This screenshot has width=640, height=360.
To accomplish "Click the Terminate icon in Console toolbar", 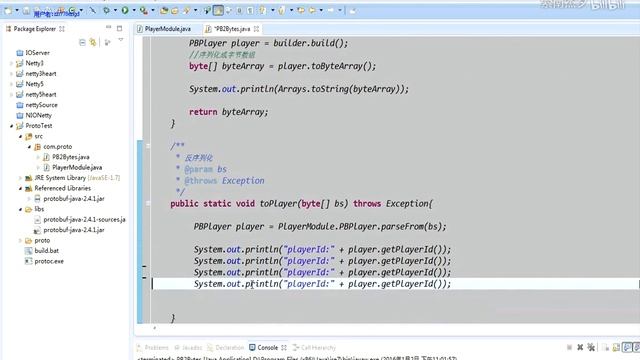I will tap(569, 348).
